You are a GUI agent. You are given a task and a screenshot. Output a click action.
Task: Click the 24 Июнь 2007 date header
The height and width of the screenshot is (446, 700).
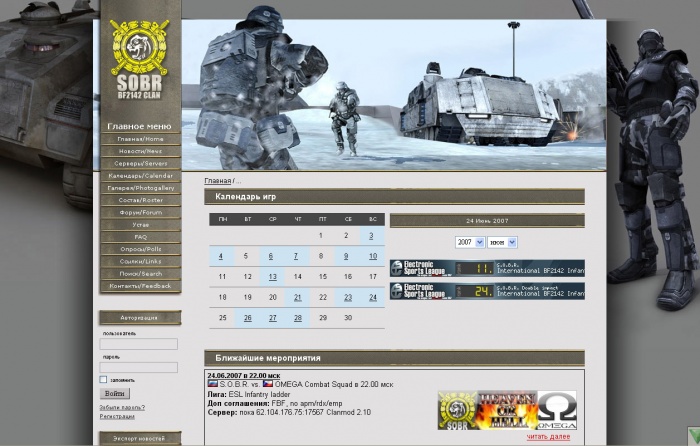487,221
